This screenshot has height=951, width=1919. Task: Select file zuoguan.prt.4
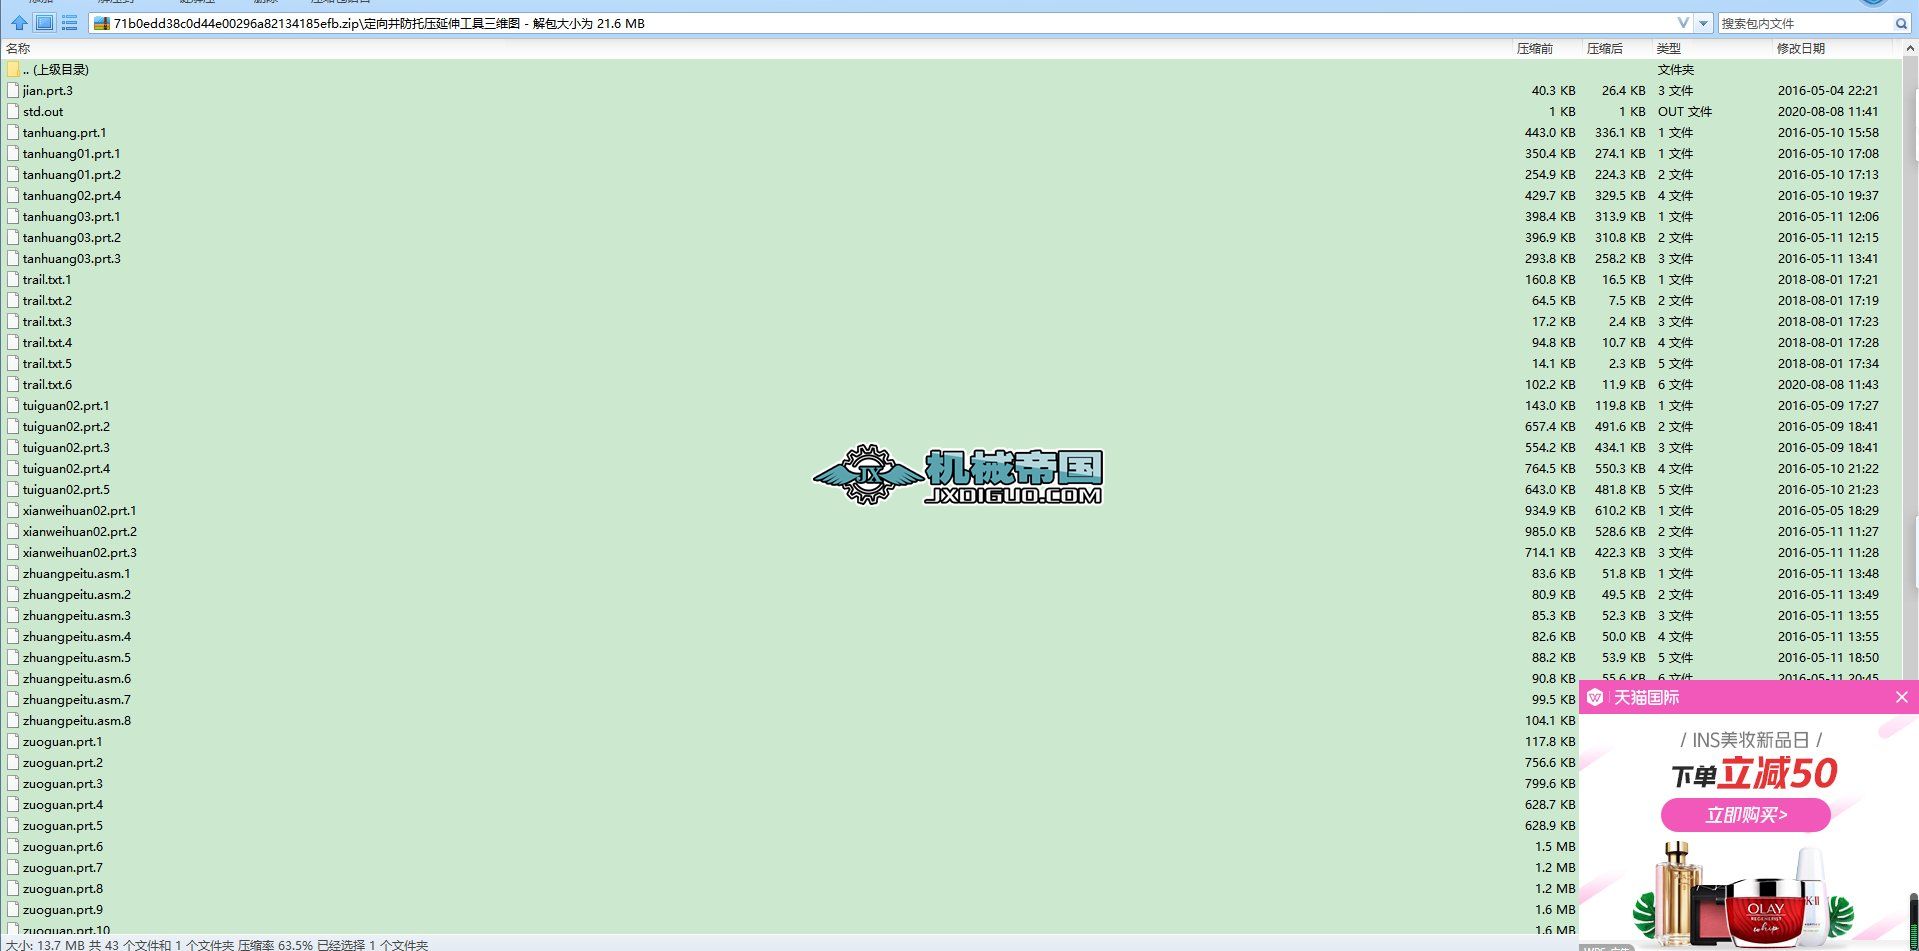(62, 804)
